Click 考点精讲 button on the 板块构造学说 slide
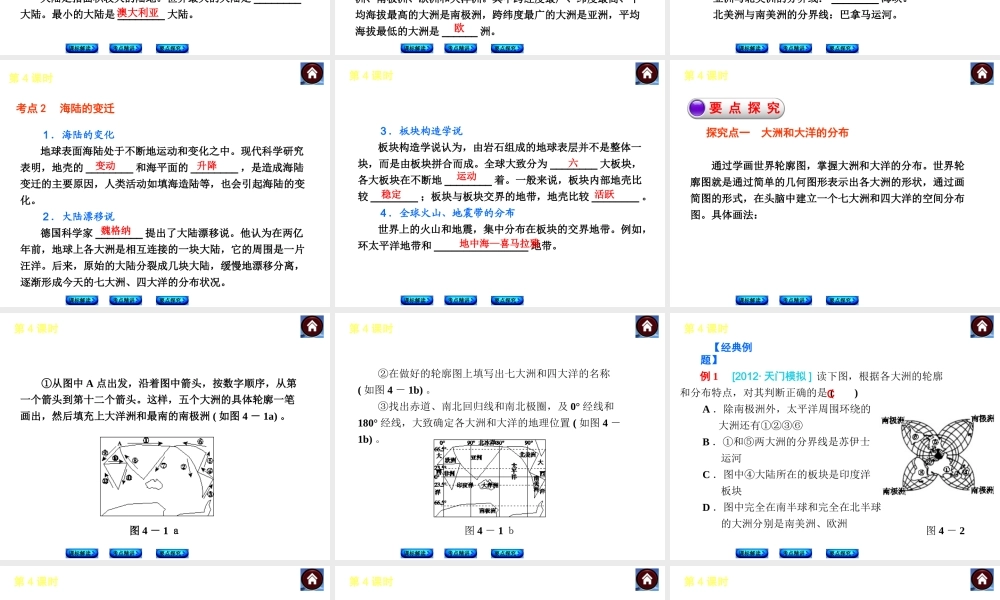This screenshot has height=600, width=1000. point(460,300)
